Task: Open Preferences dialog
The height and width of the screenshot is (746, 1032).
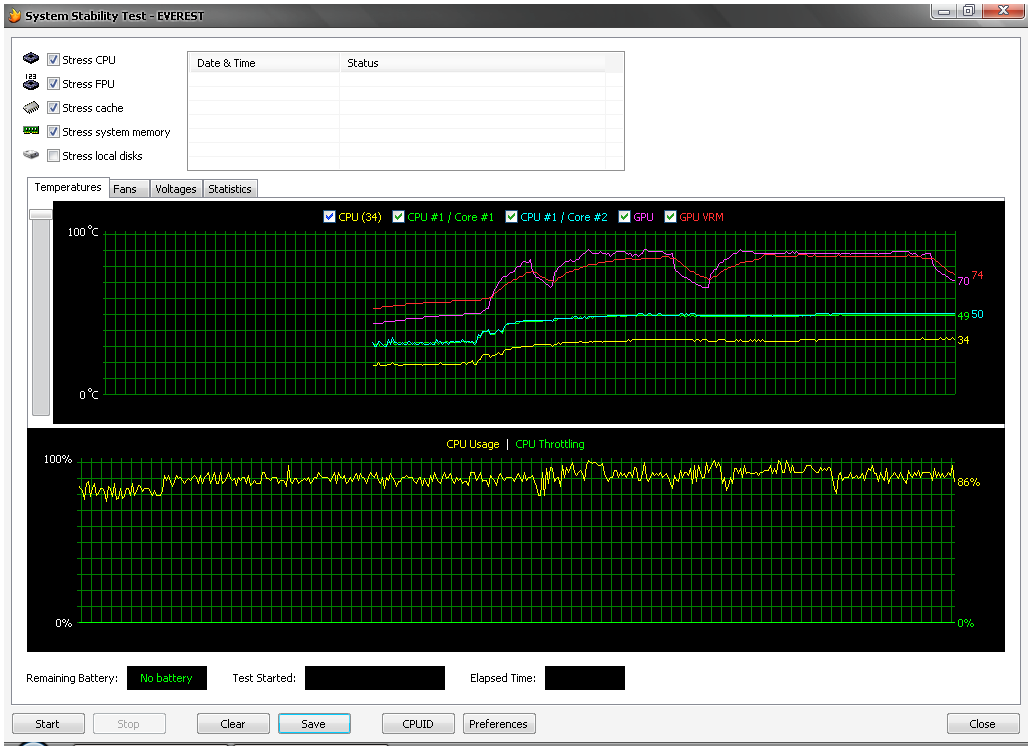Action: [498, 724]
